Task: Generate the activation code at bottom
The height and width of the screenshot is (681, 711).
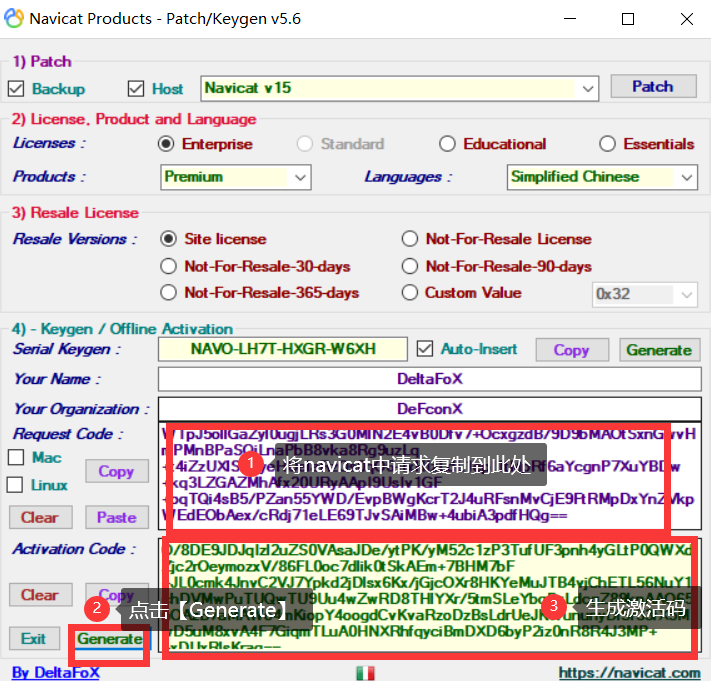Action: tap(109, 638)
